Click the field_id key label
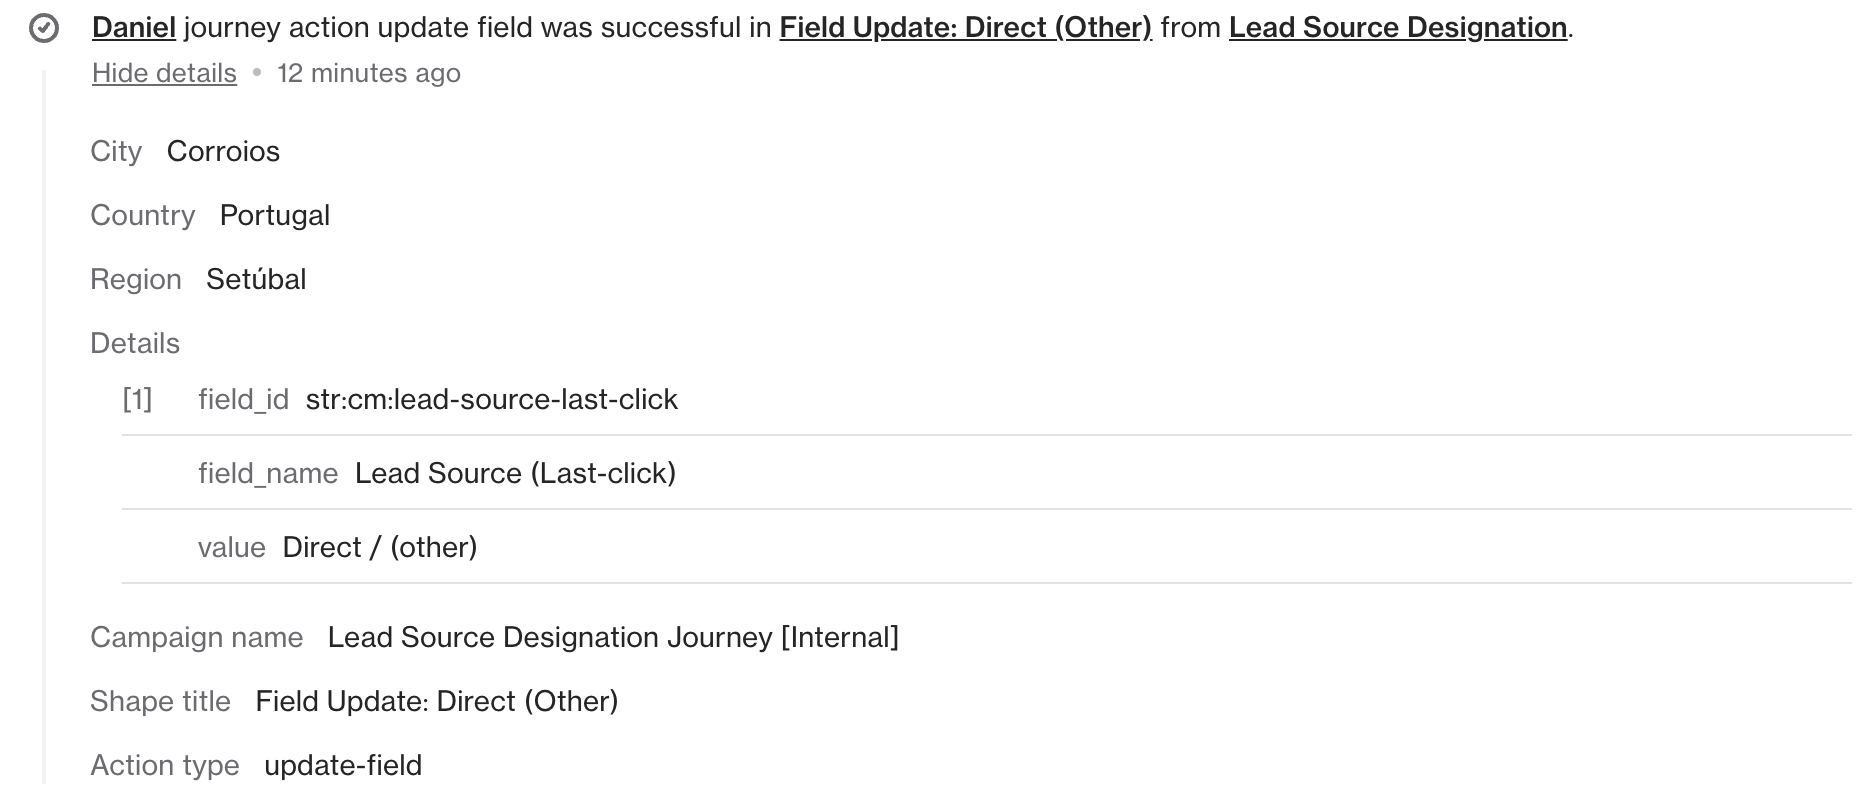 243,399
